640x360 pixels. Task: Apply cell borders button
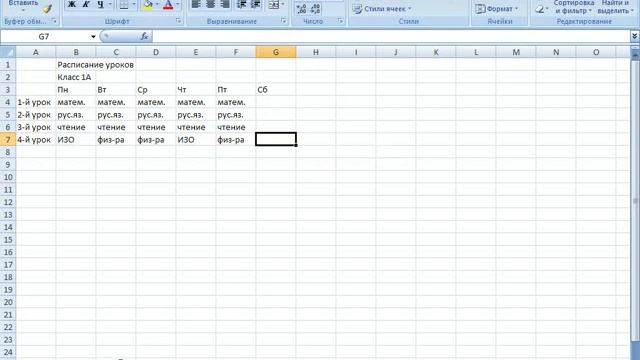124,4
